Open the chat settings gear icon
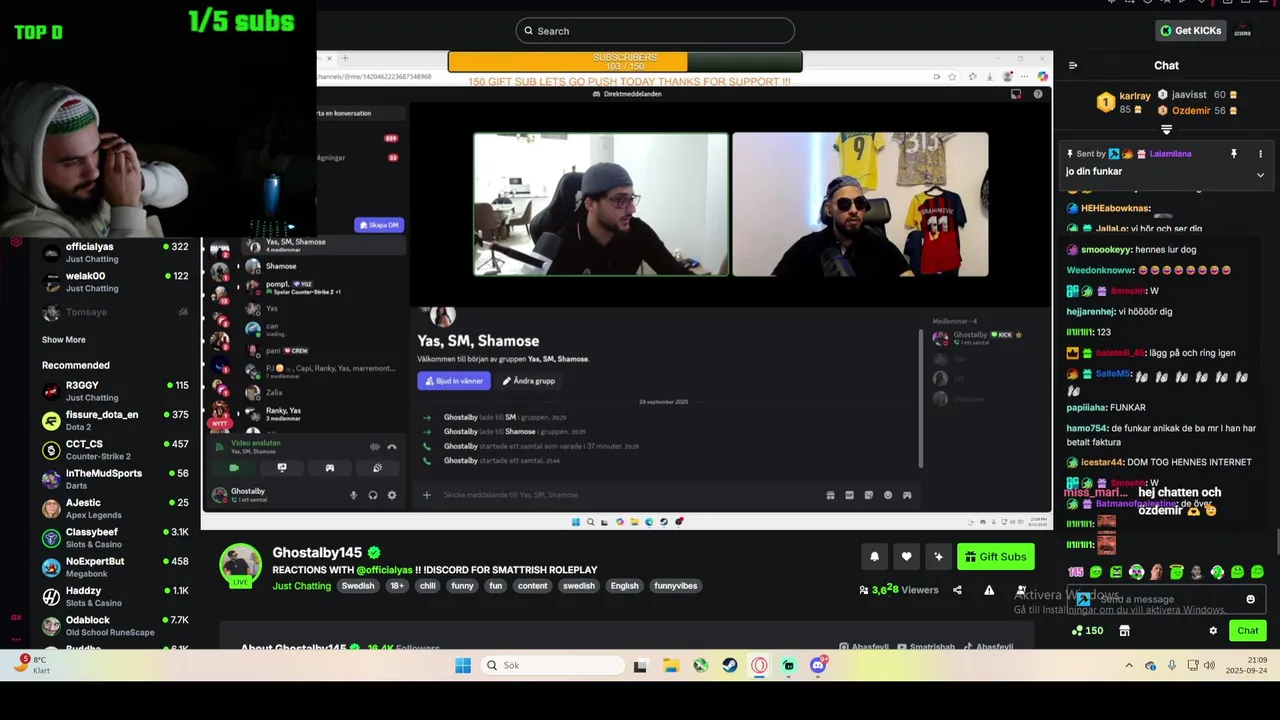 click(x=1213, y=631)
